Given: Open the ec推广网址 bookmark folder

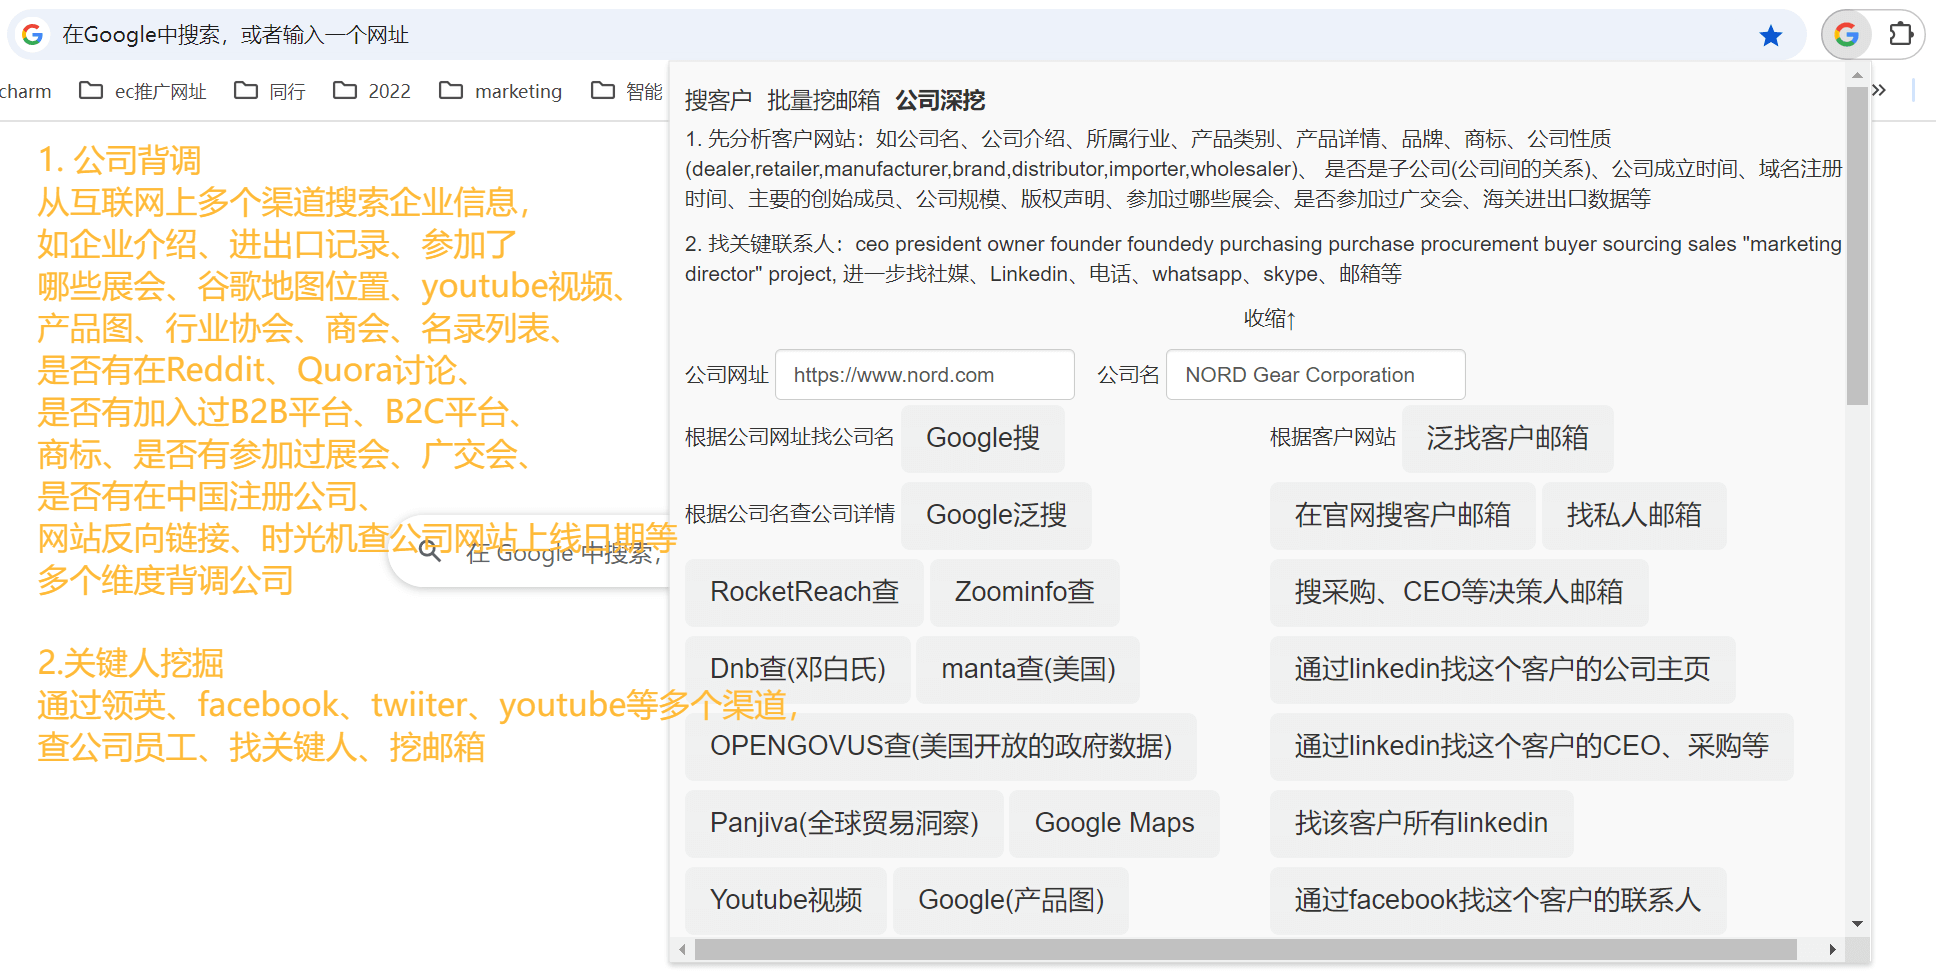Looking at the screenshot, I should pos(142,91).
